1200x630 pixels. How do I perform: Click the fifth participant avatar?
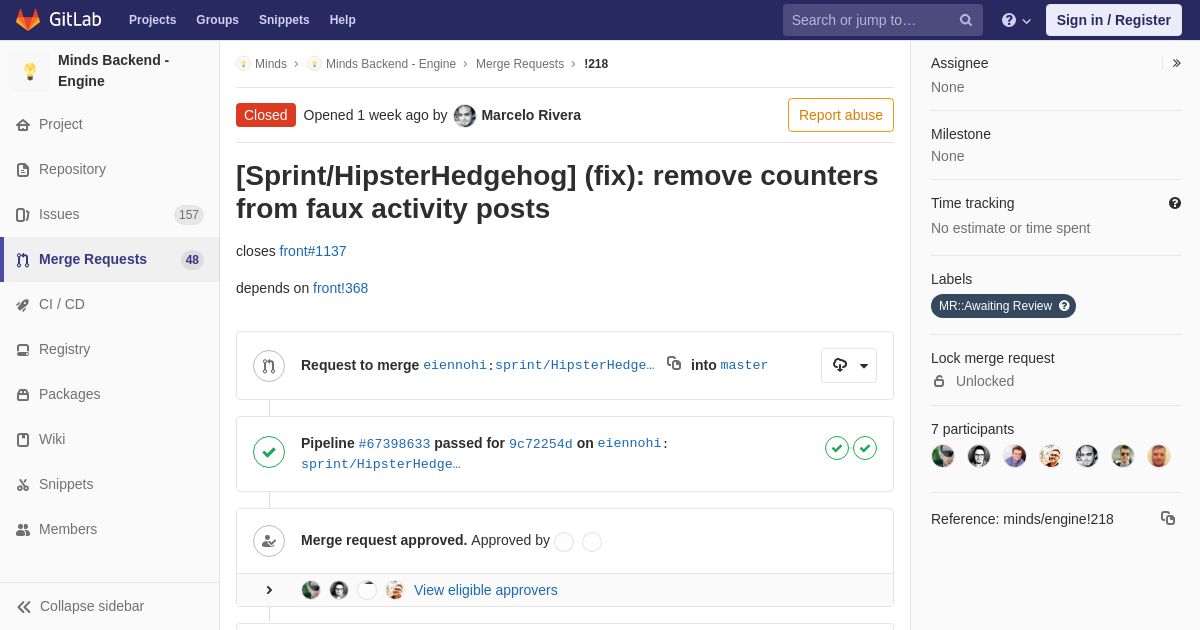[1087, 456]
